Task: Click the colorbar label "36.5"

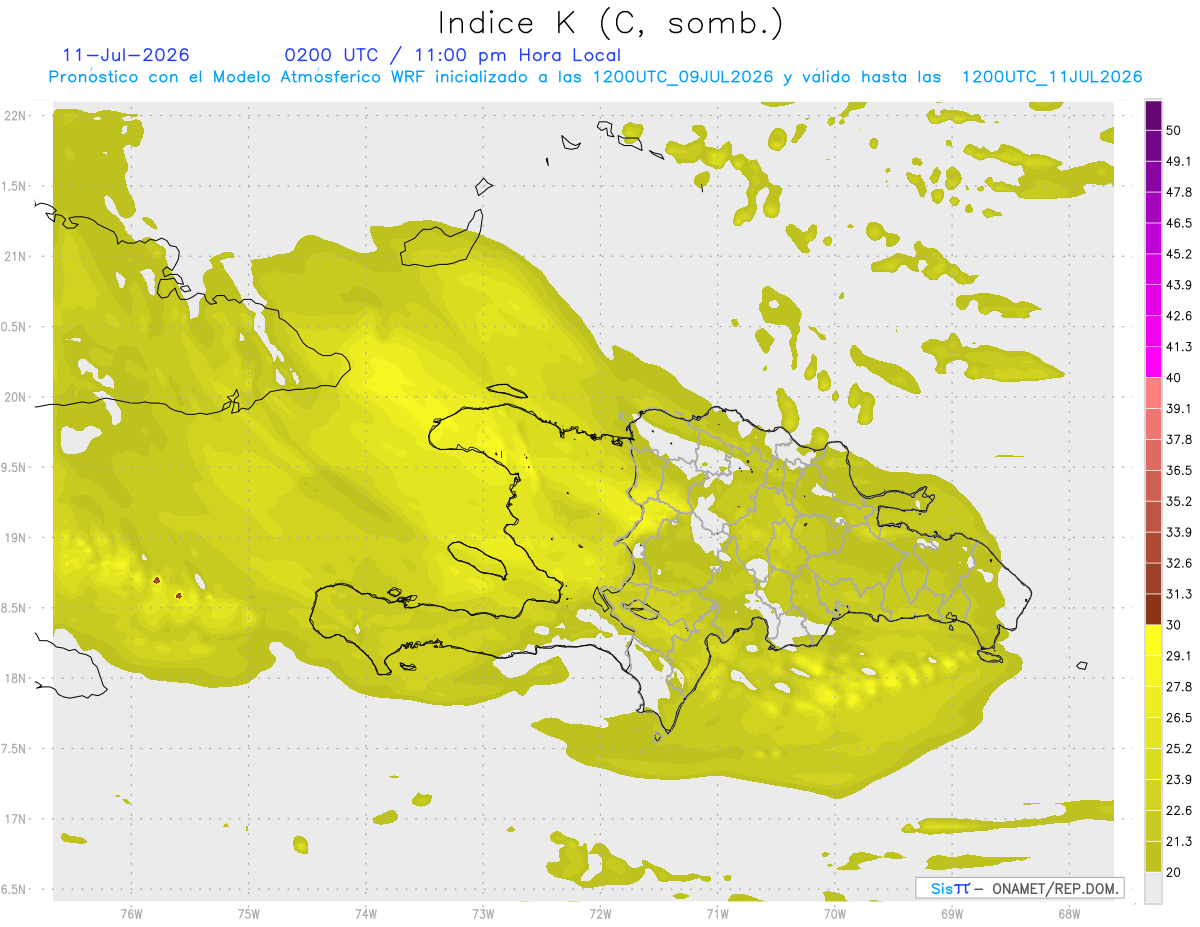Action: point(1178,470)
